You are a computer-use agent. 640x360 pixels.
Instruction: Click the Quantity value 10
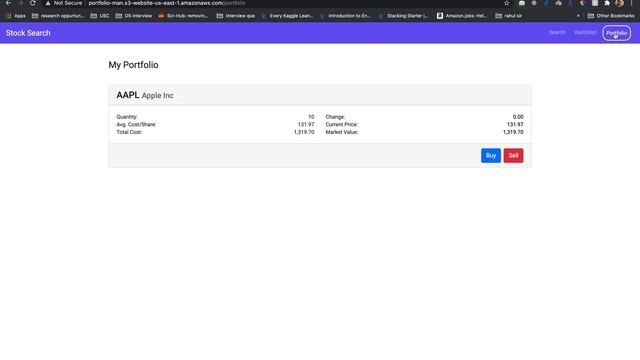[311, 117]
